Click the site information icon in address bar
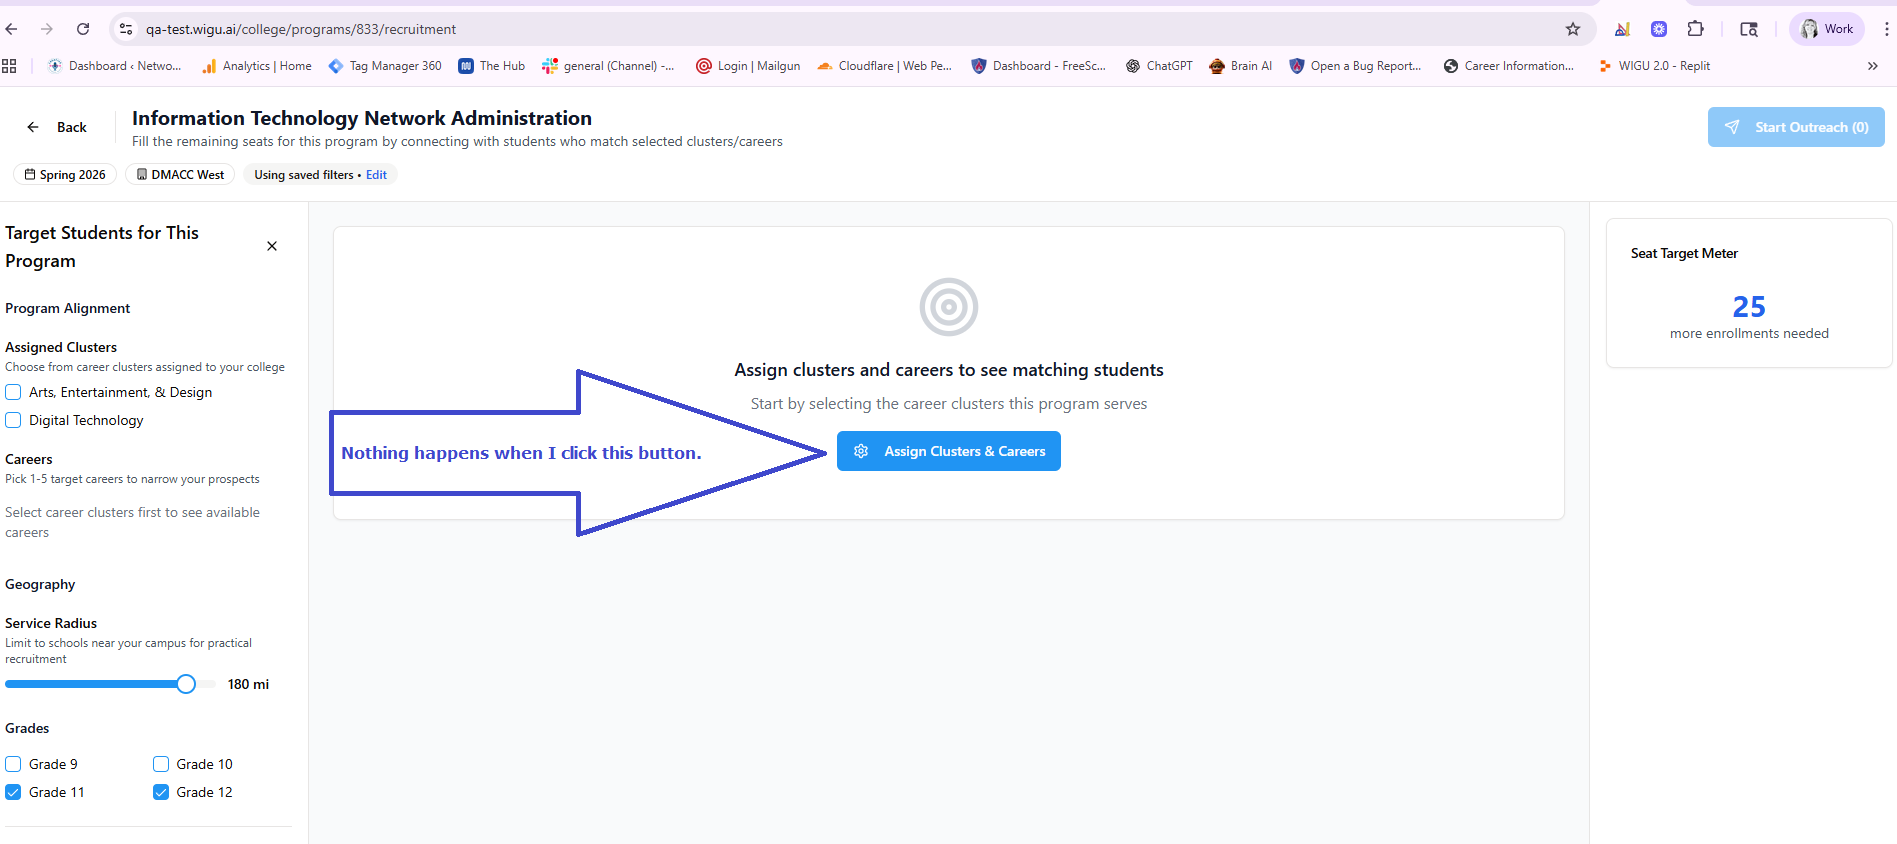The image size is (1897, 844). click(x=126, y=29)
